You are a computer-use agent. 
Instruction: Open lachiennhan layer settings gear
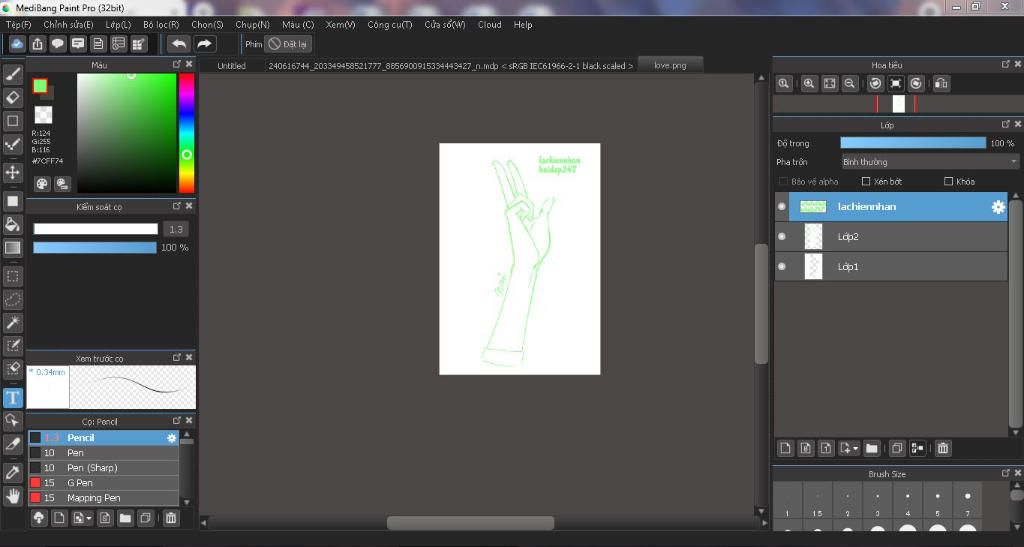(x=998, y=207)
